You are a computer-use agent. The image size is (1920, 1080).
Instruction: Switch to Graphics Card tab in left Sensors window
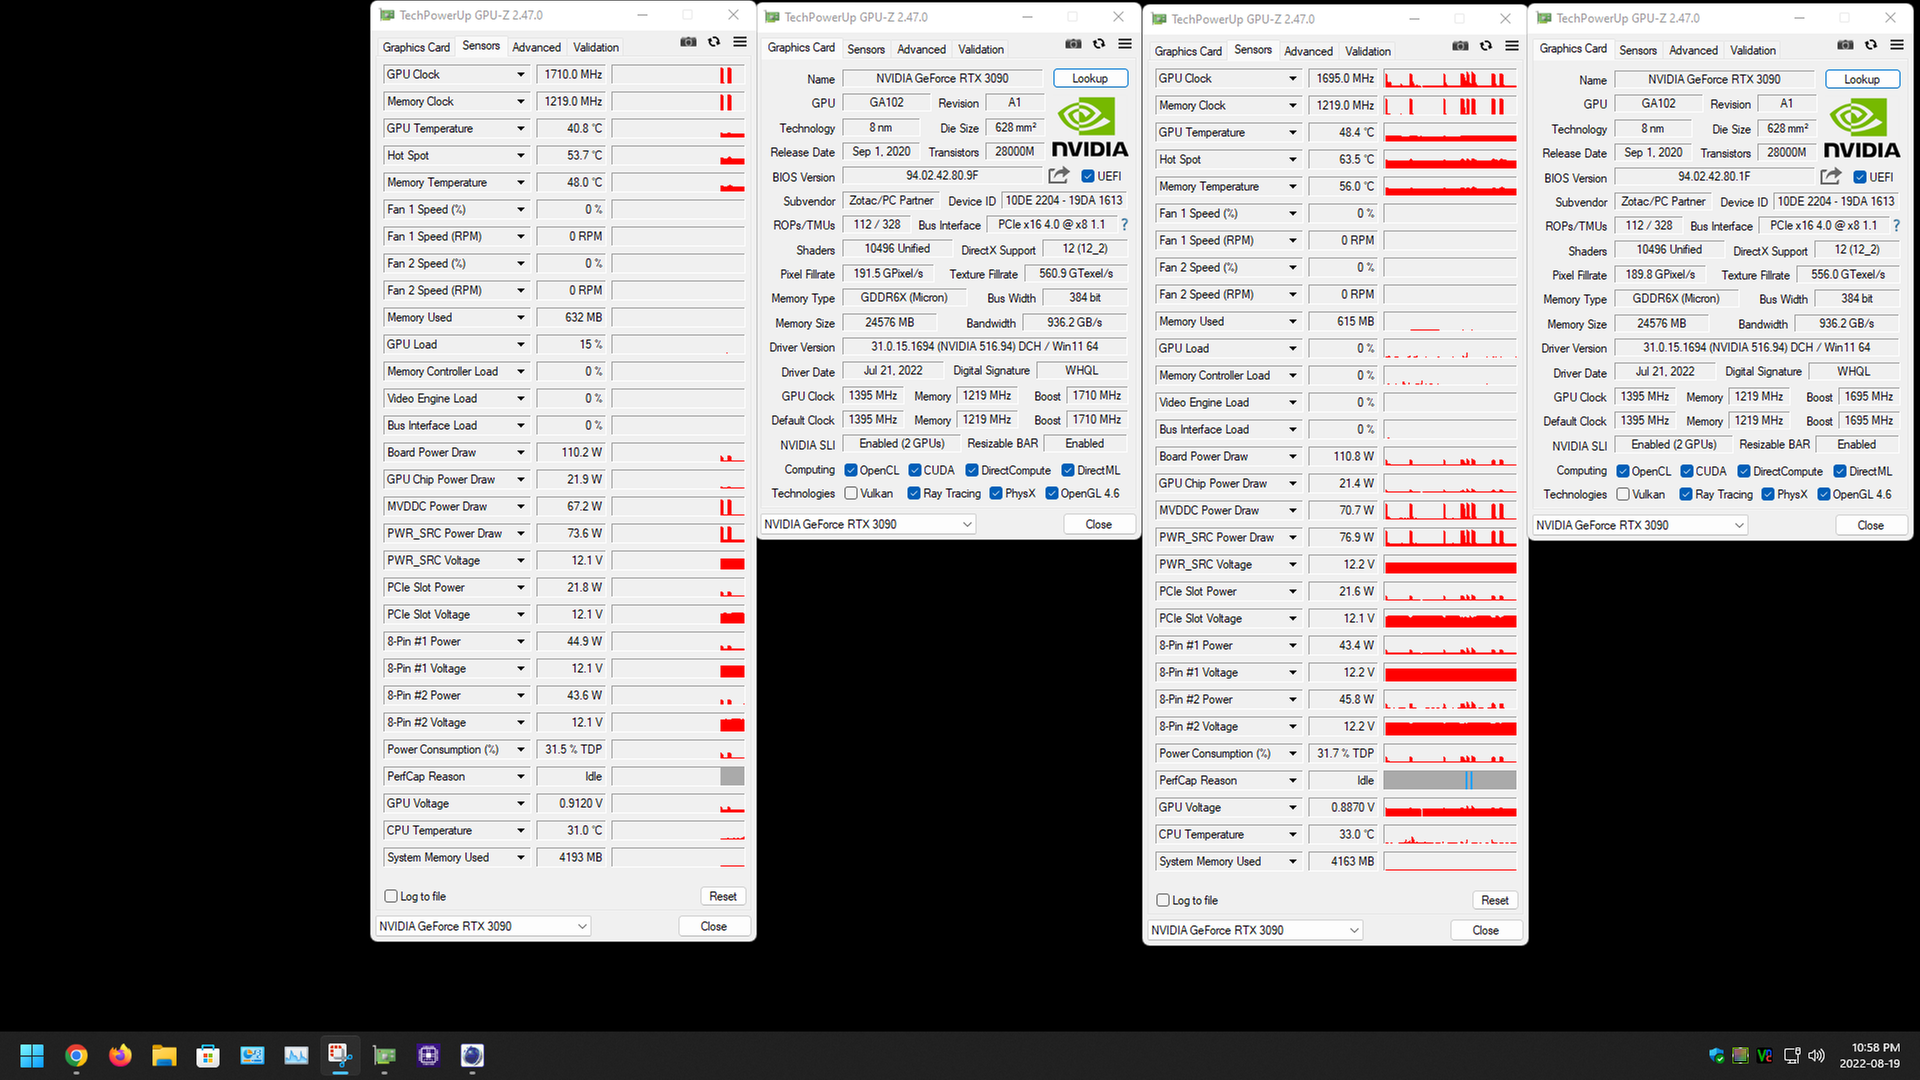pyautogui.click(x=416, y=47)
